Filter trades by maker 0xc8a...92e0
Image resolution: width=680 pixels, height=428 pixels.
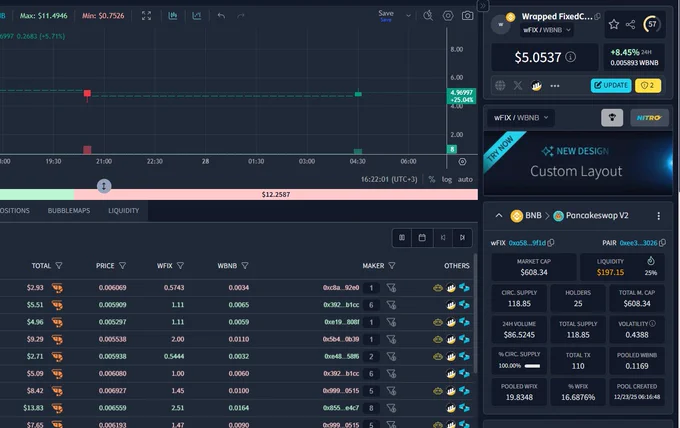(391, 288)
